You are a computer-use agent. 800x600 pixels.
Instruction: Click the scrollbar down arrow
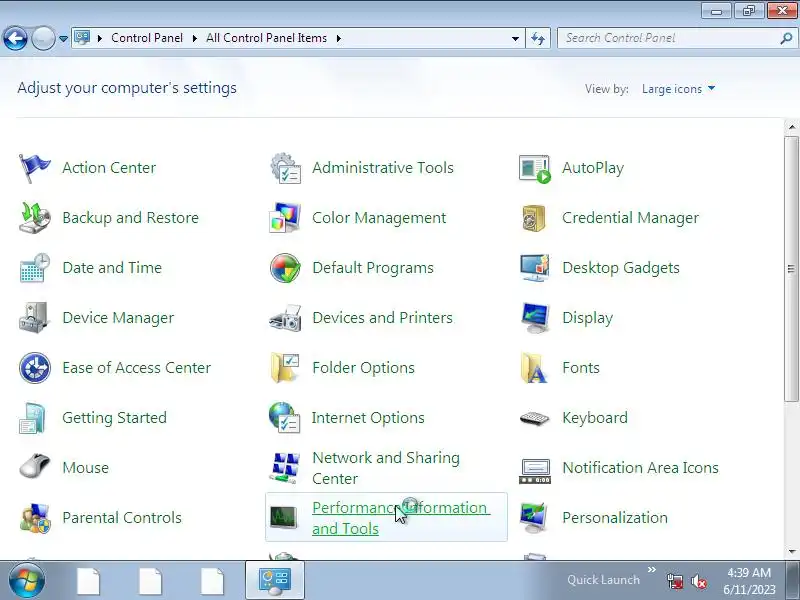click(x=791, y=552)
